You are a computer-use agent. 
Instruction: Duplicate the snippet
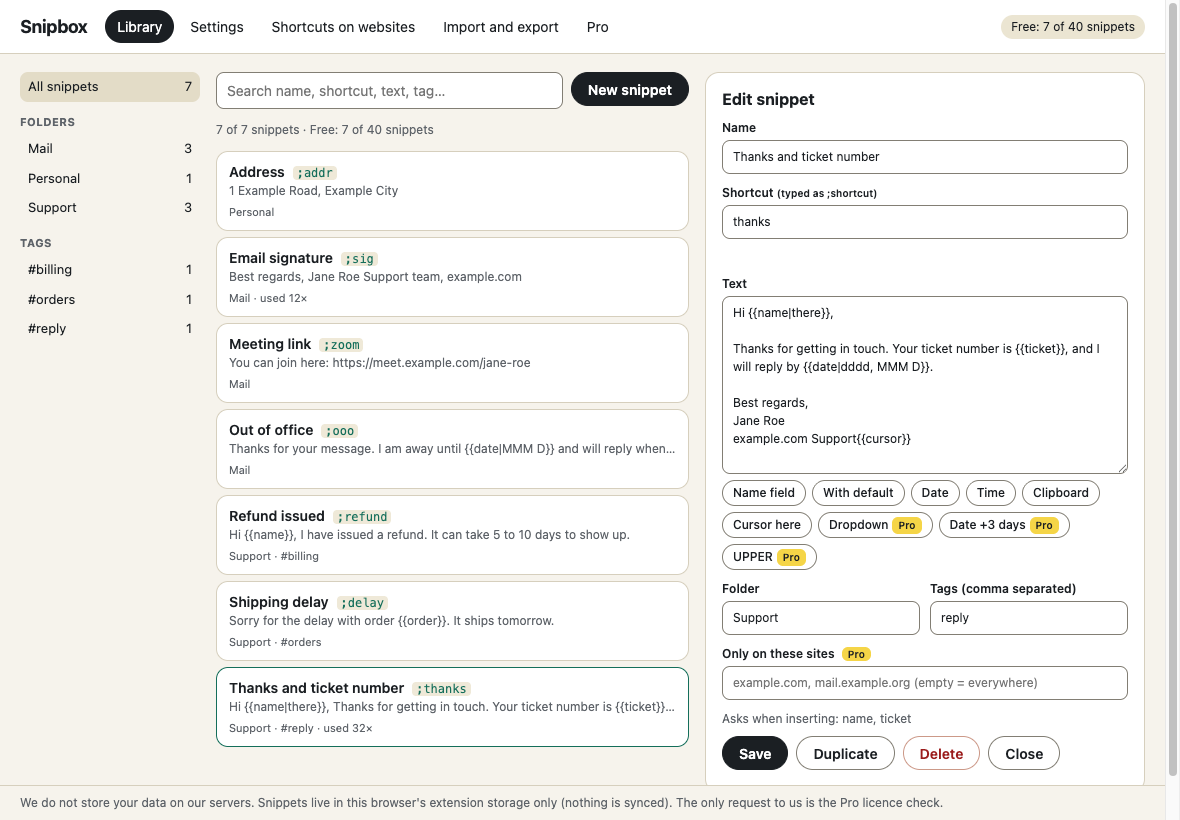[x=845, y=754]
